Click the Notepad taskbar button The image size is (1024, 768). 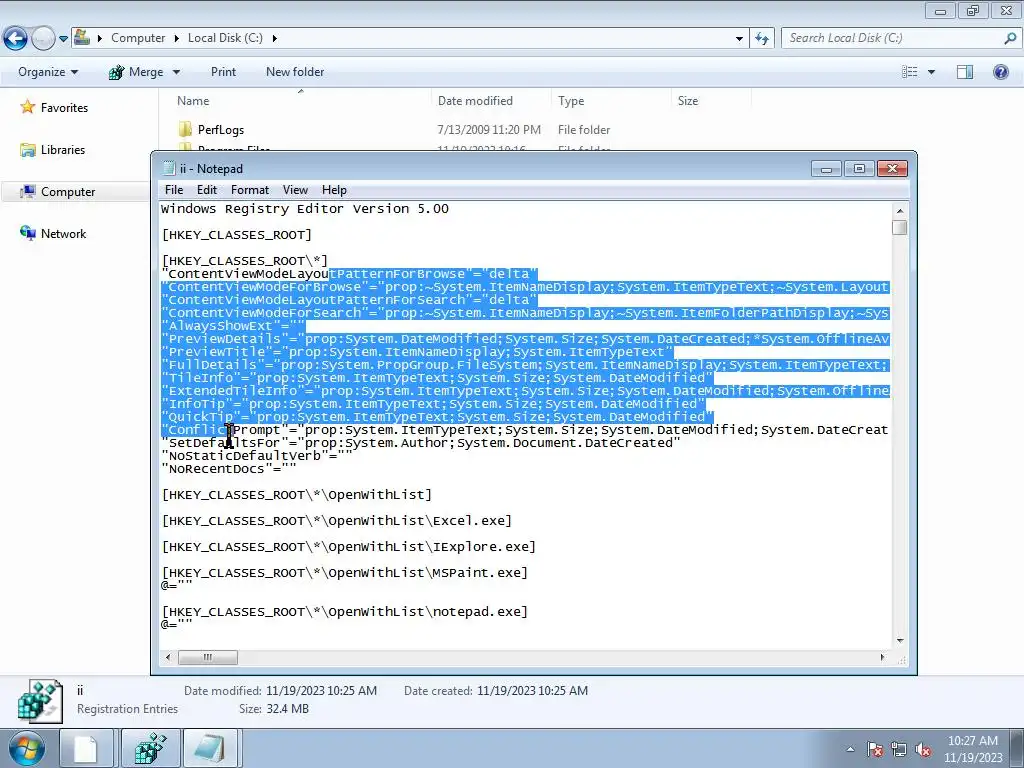(210, 748)
